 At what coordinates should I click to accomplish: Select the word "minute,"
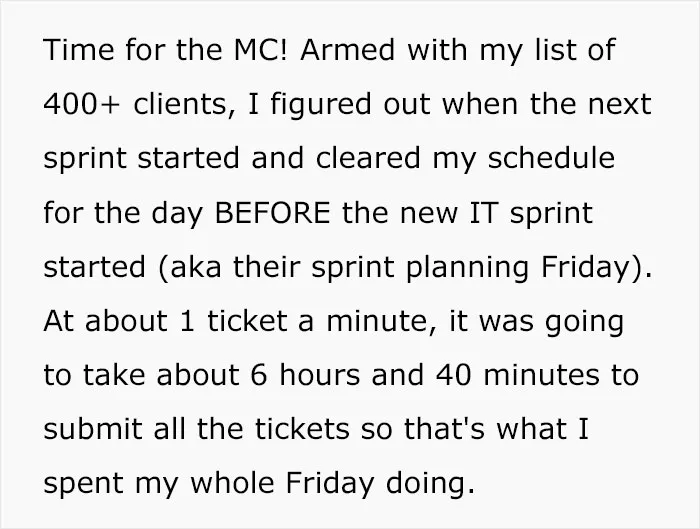point(381,322)
